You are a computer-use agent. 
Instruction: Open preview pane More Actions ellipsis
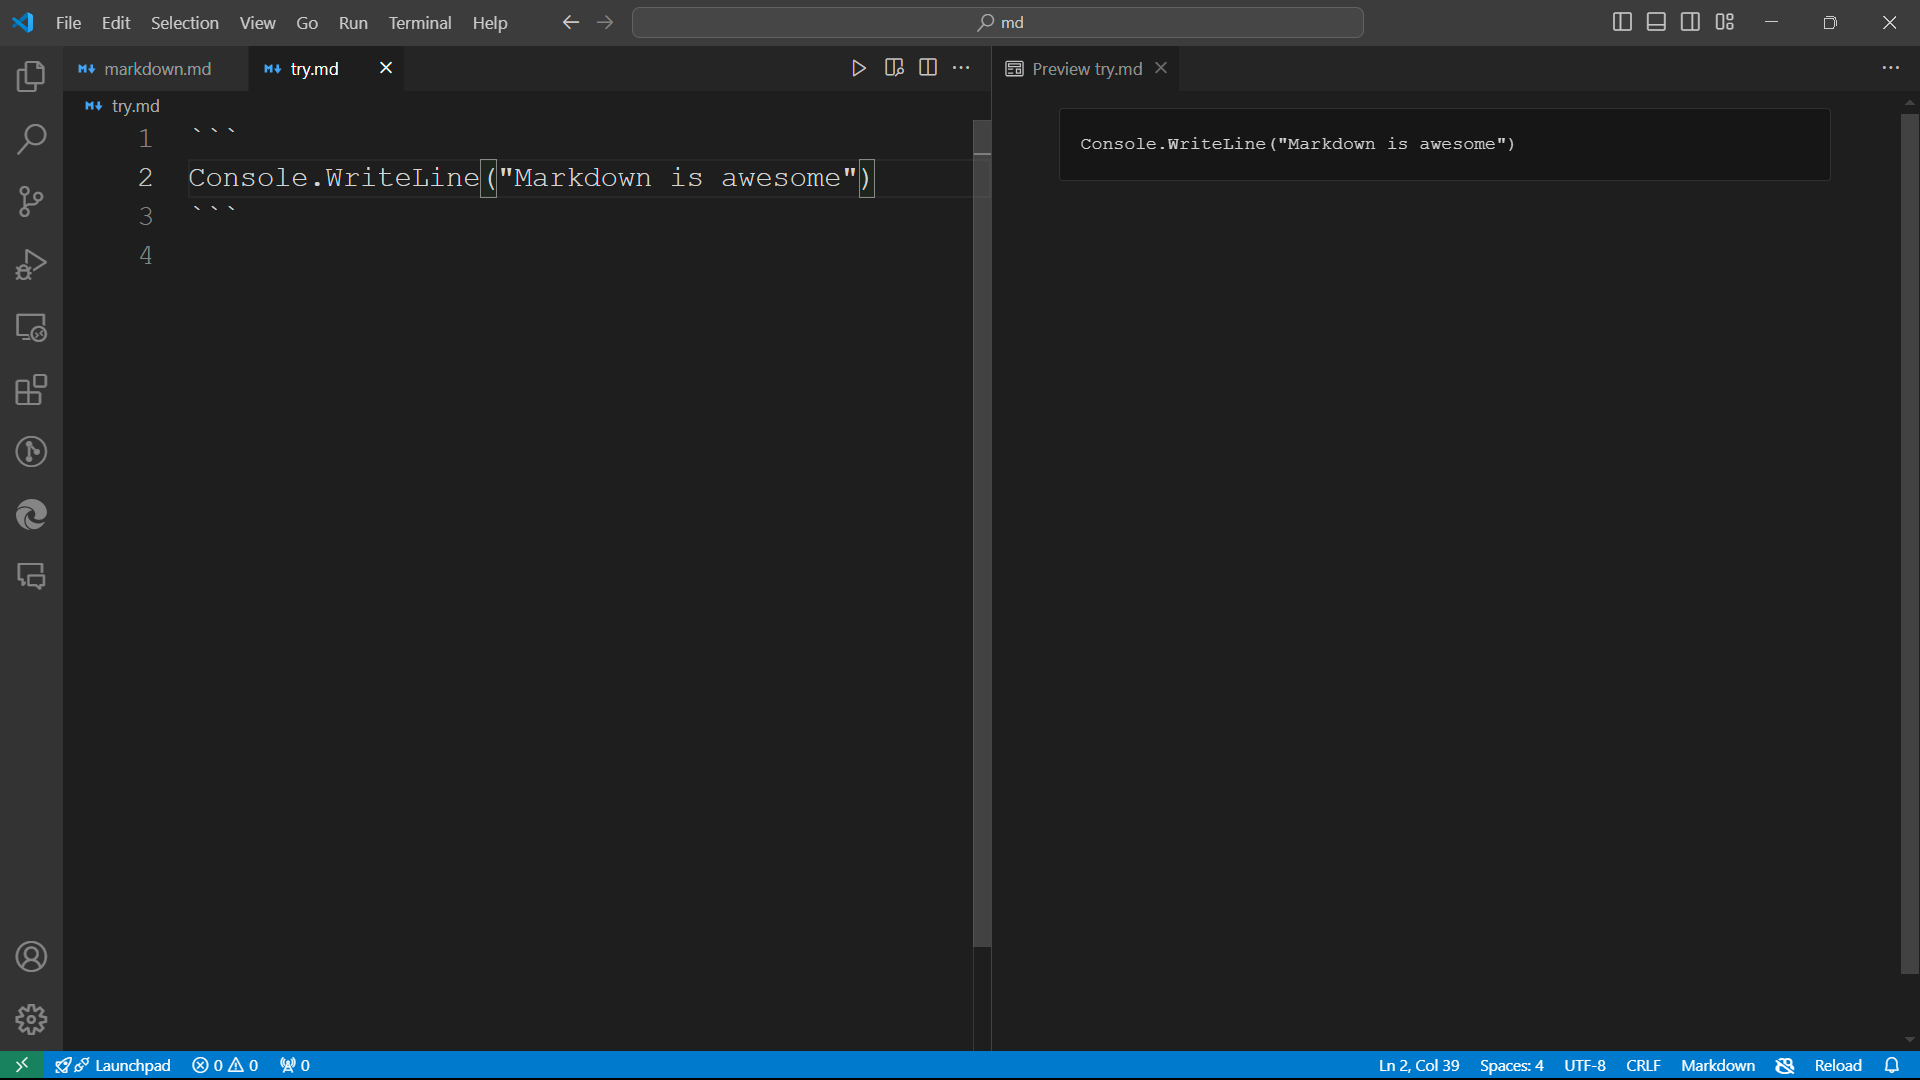tap(1890, 68)
